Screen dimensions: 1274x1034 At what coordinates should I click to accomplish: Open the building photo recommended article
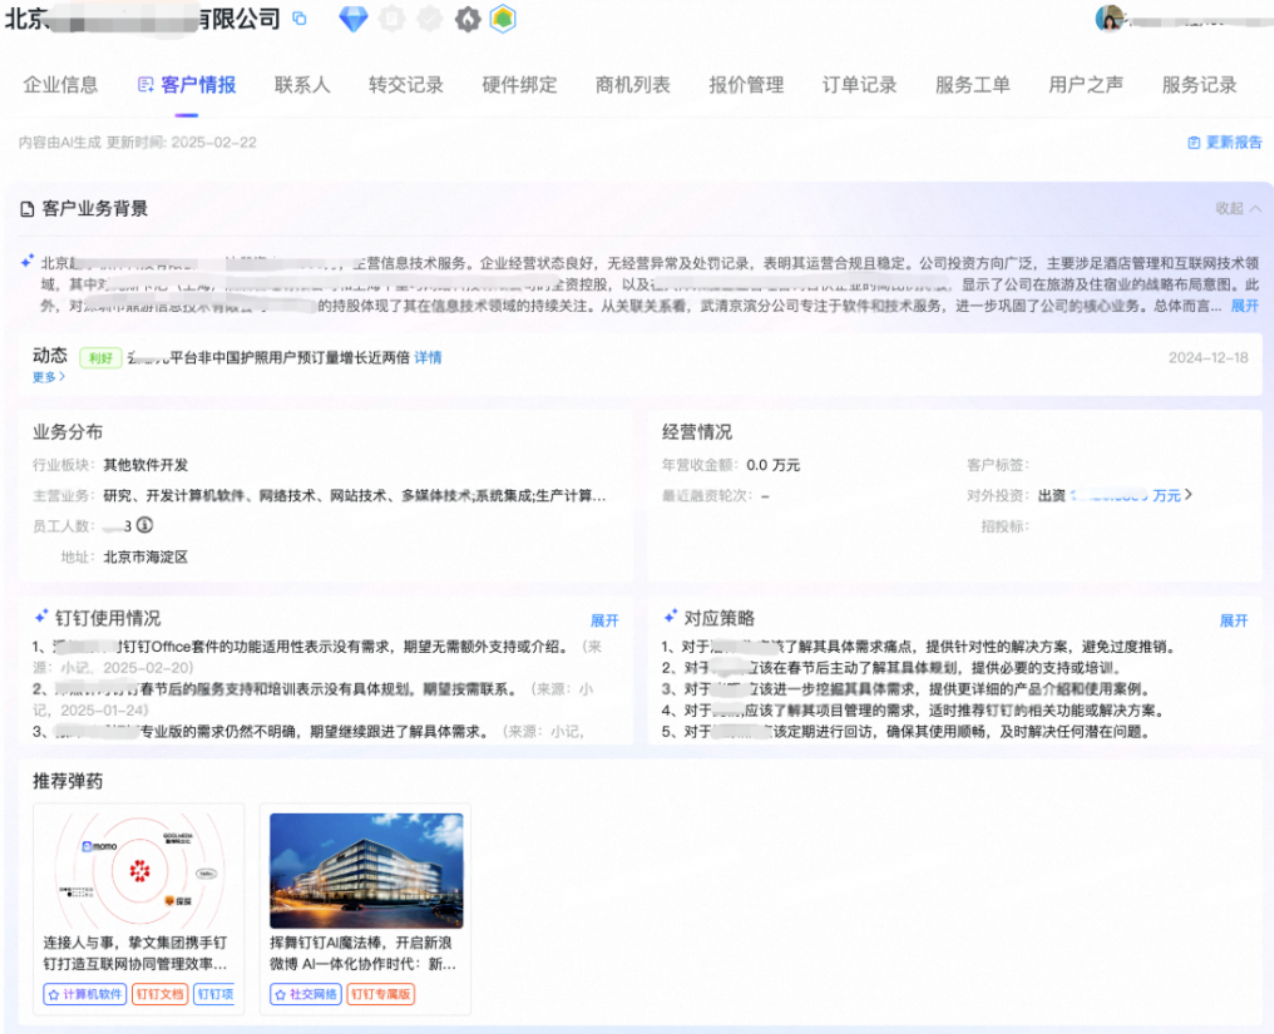coord(366,871)
